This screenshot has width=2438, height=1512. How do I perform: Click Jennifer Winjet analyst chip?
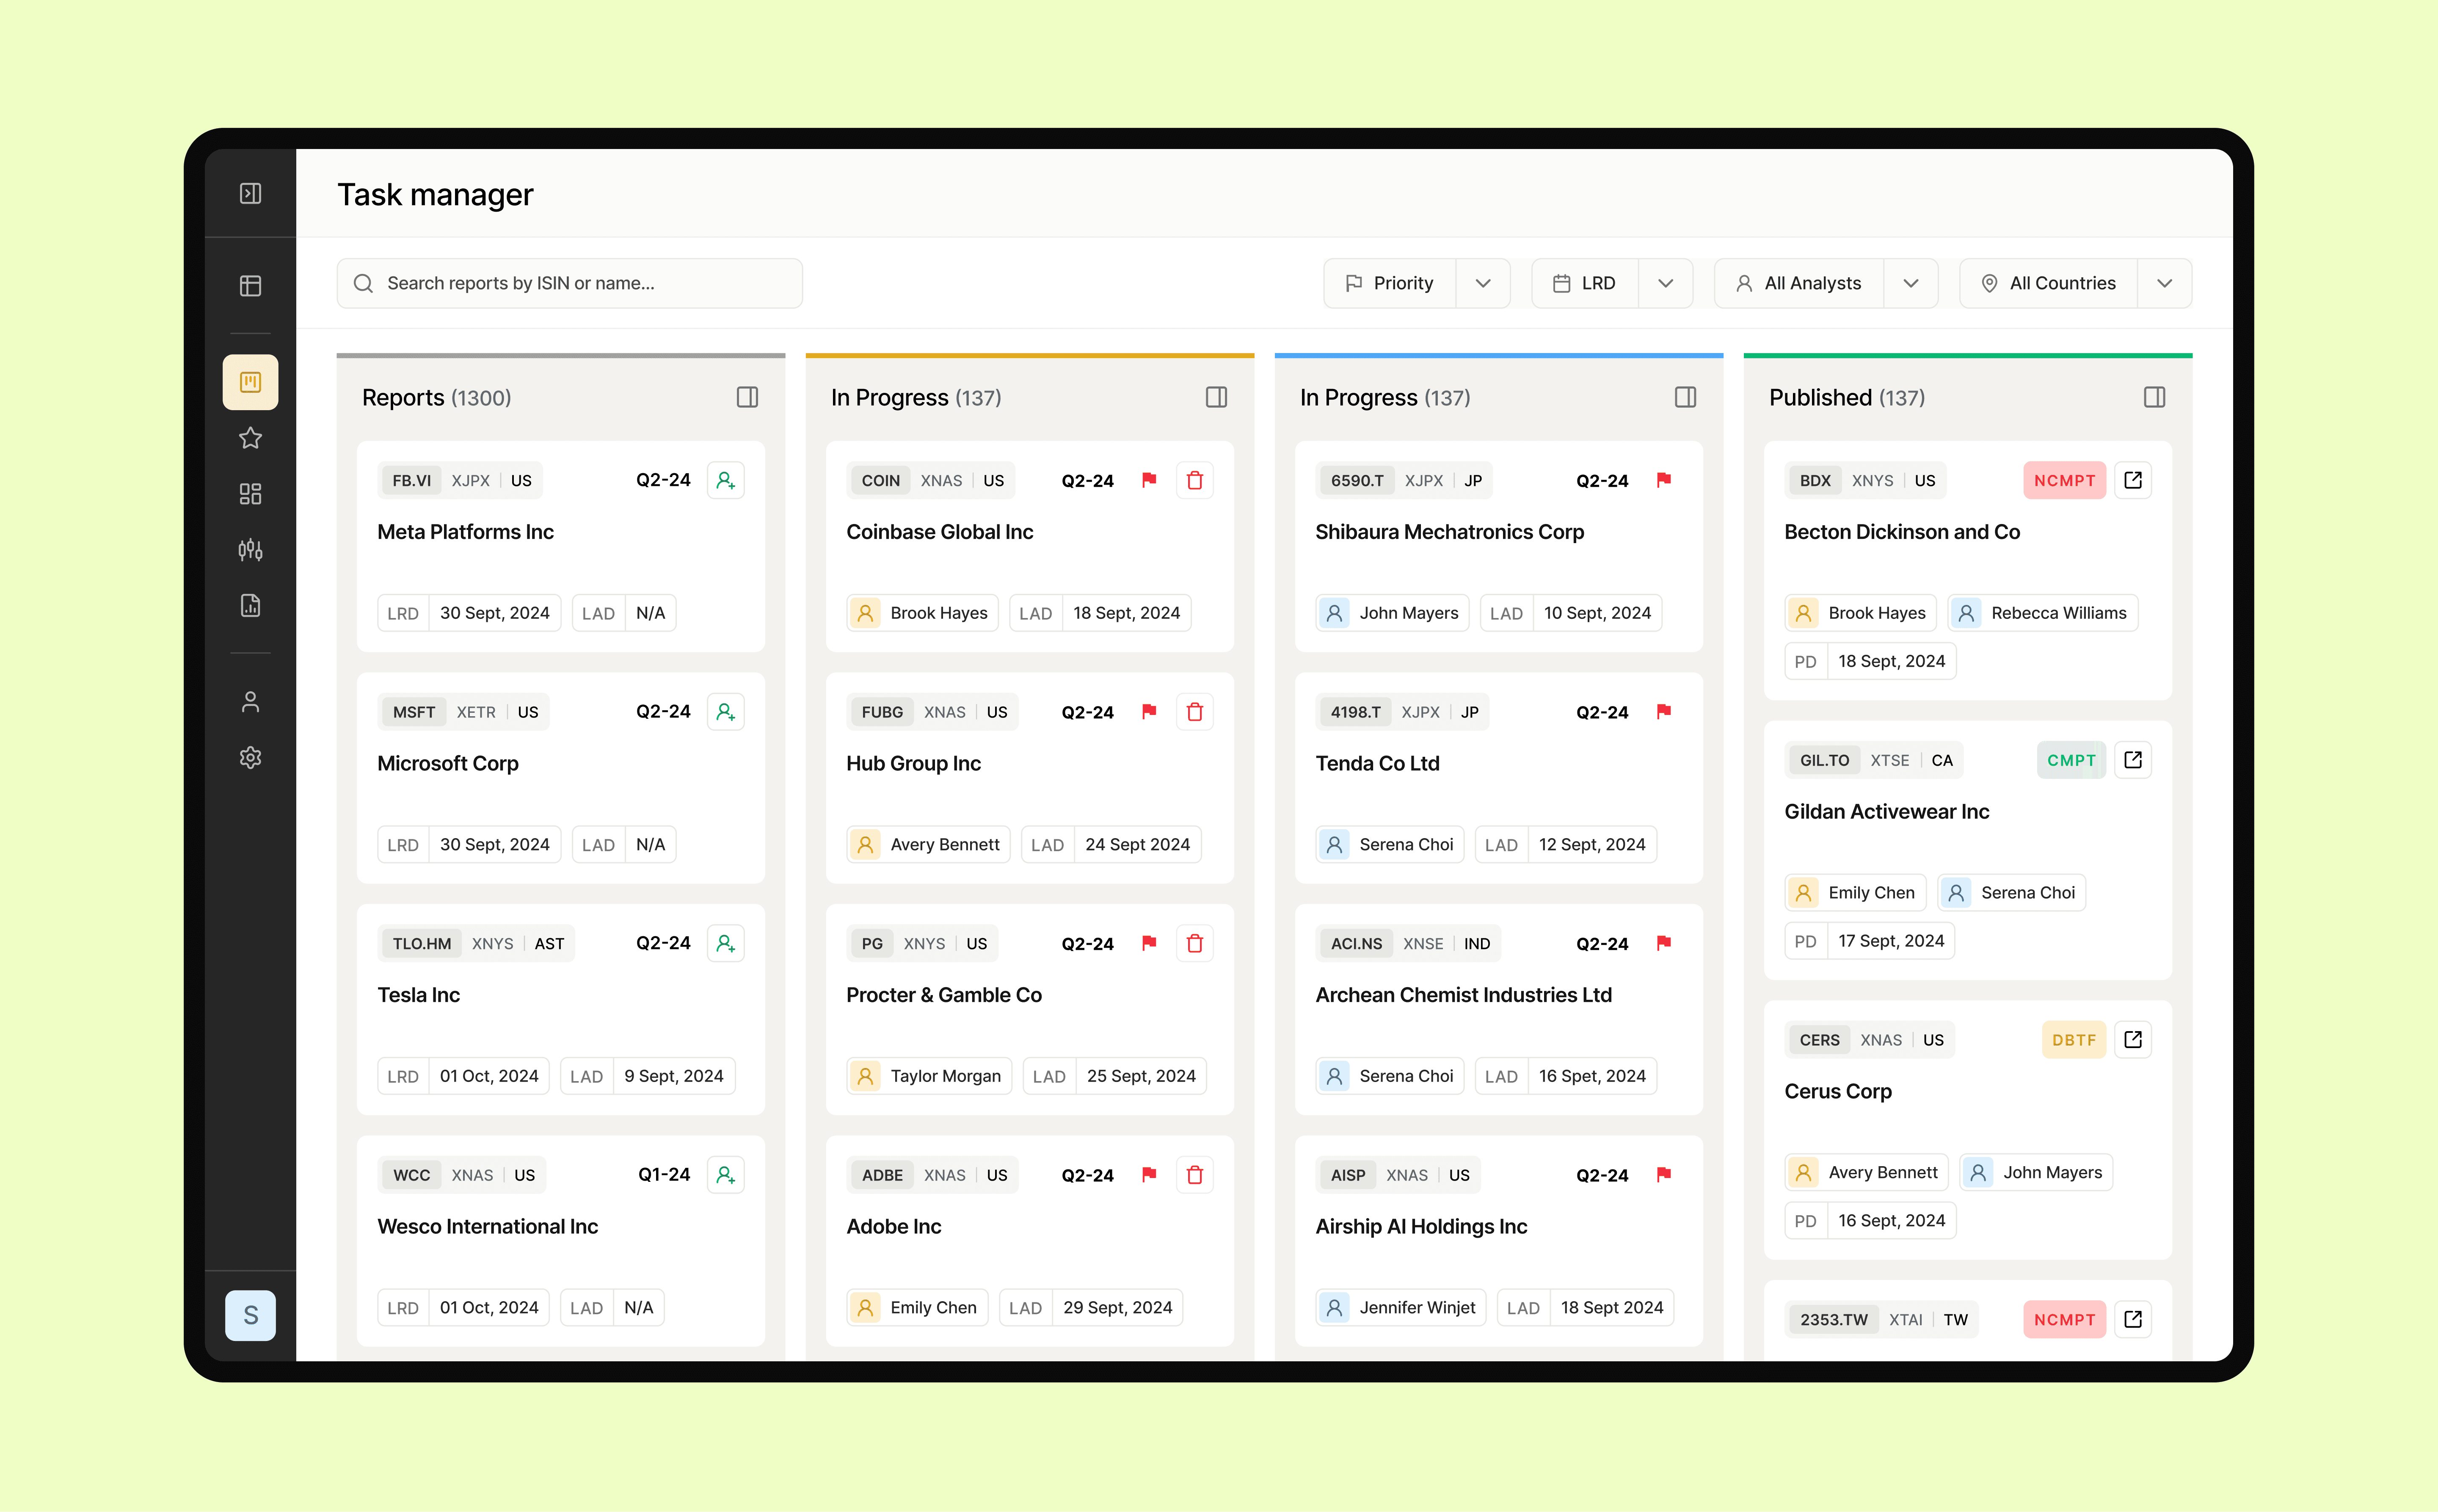1401,1308
